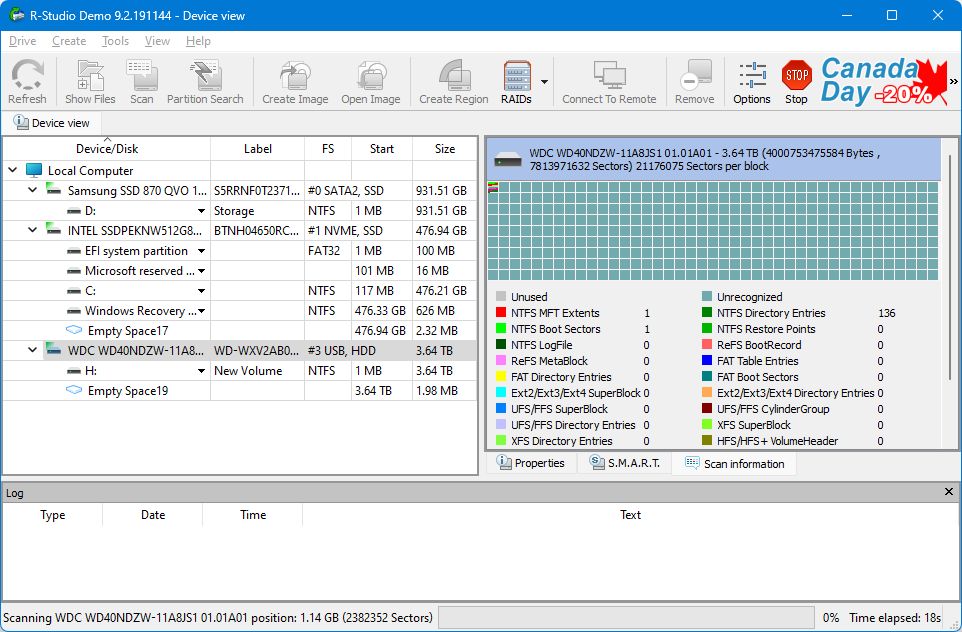Image resolution: width=962 pixels, height=632 pixels.
Task: Click the FAT Table Entries blue swatch
Action: tap(707, 360)
